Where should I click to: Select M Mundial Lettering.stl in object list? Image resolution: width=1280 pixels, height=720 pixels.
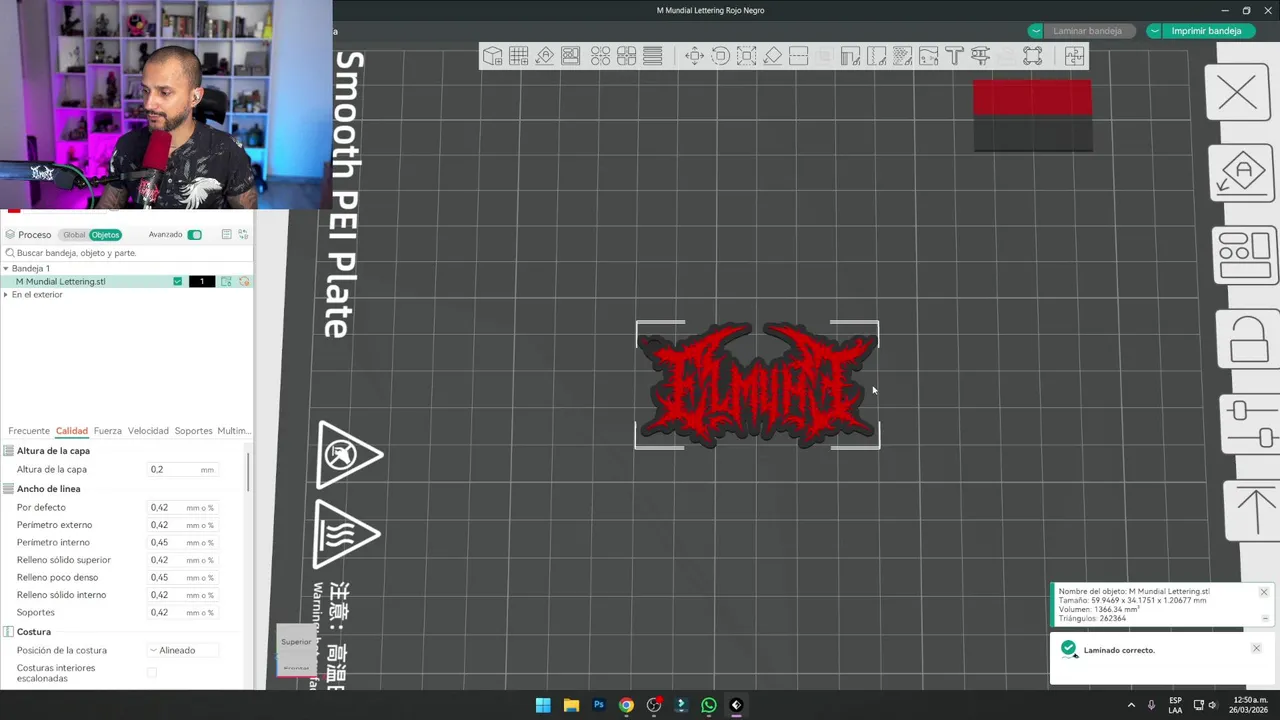61,282
